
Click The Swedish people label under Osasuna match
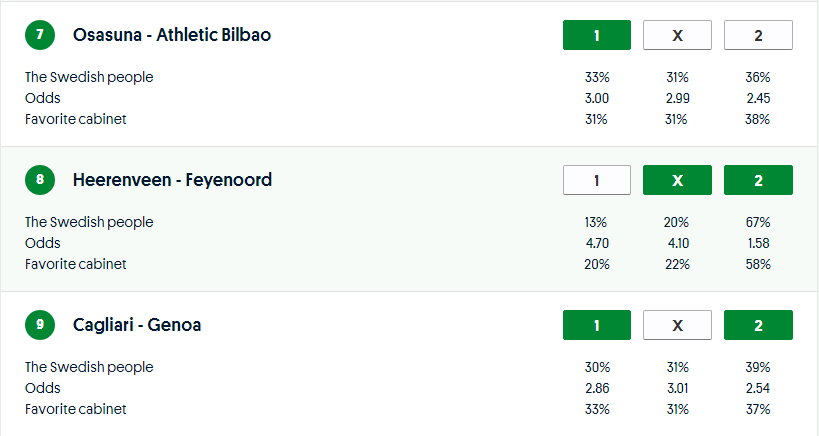coord(89,77)
